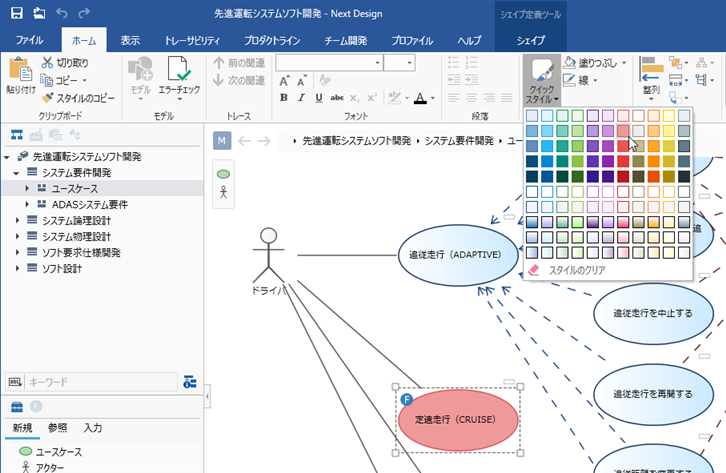Switch to the 参照 tab in lower panel
This screenshot has height=473, width=726.
58,428
